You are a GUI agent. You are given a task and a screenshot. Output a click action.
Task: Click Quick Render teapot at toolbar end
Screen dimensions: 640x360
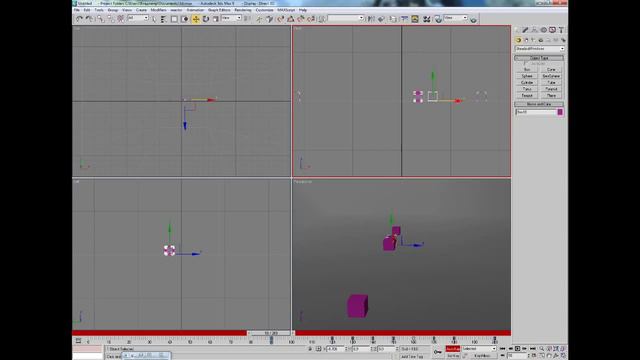[473, 19]
